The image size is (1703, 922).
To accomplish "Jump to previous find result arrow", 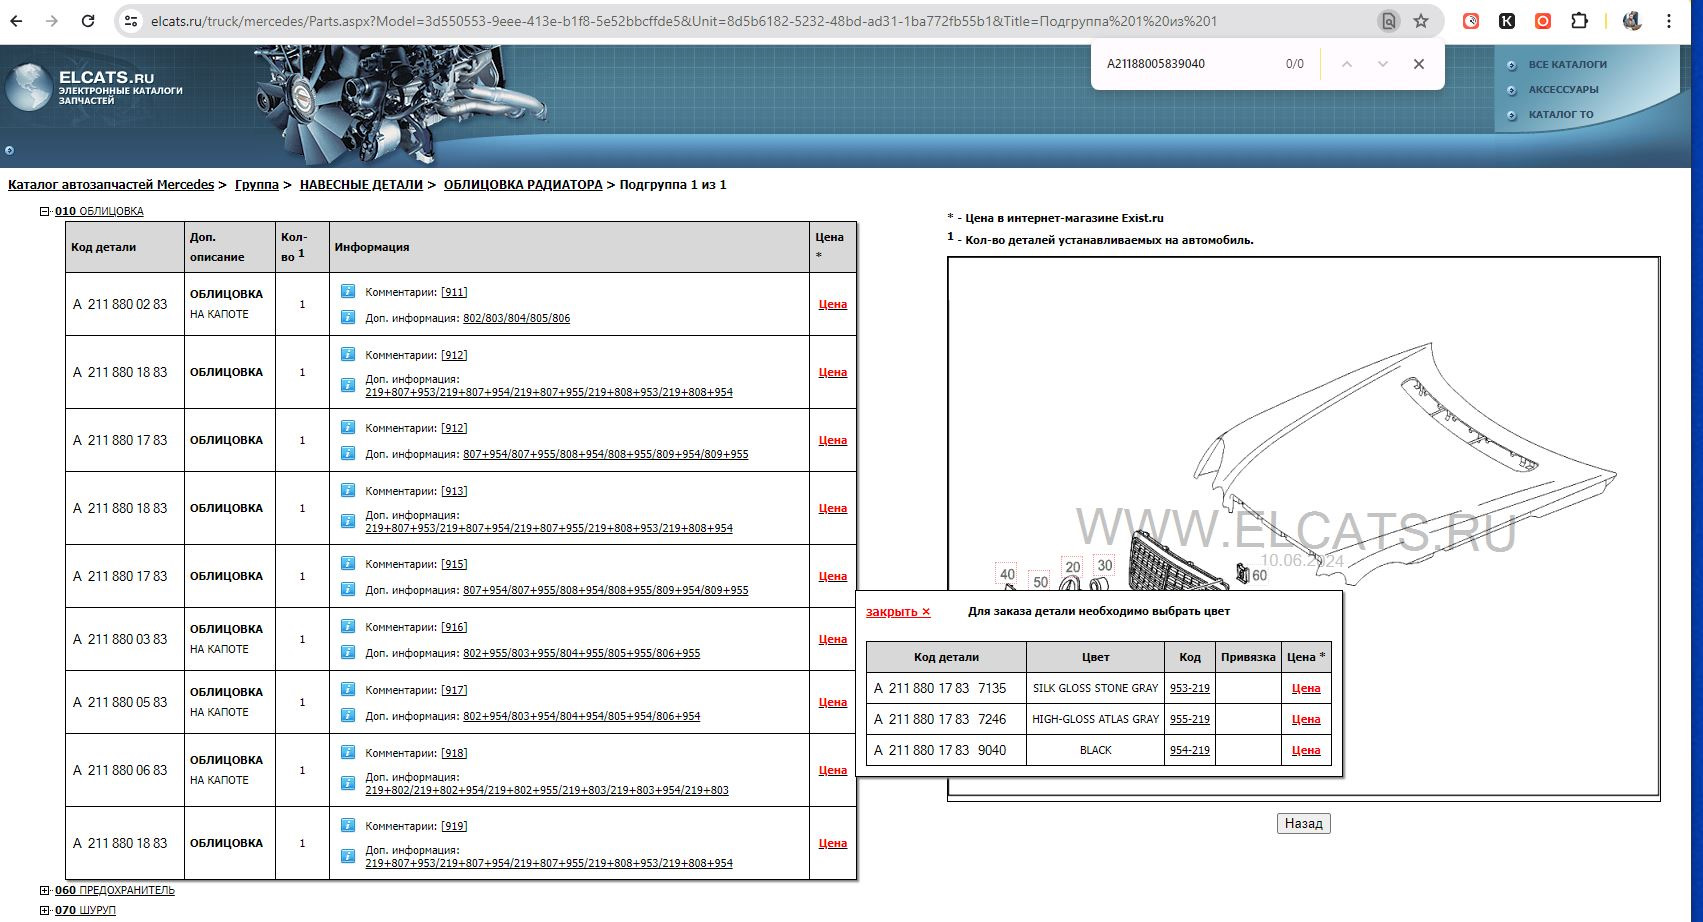I will (x=1347, y=64).
